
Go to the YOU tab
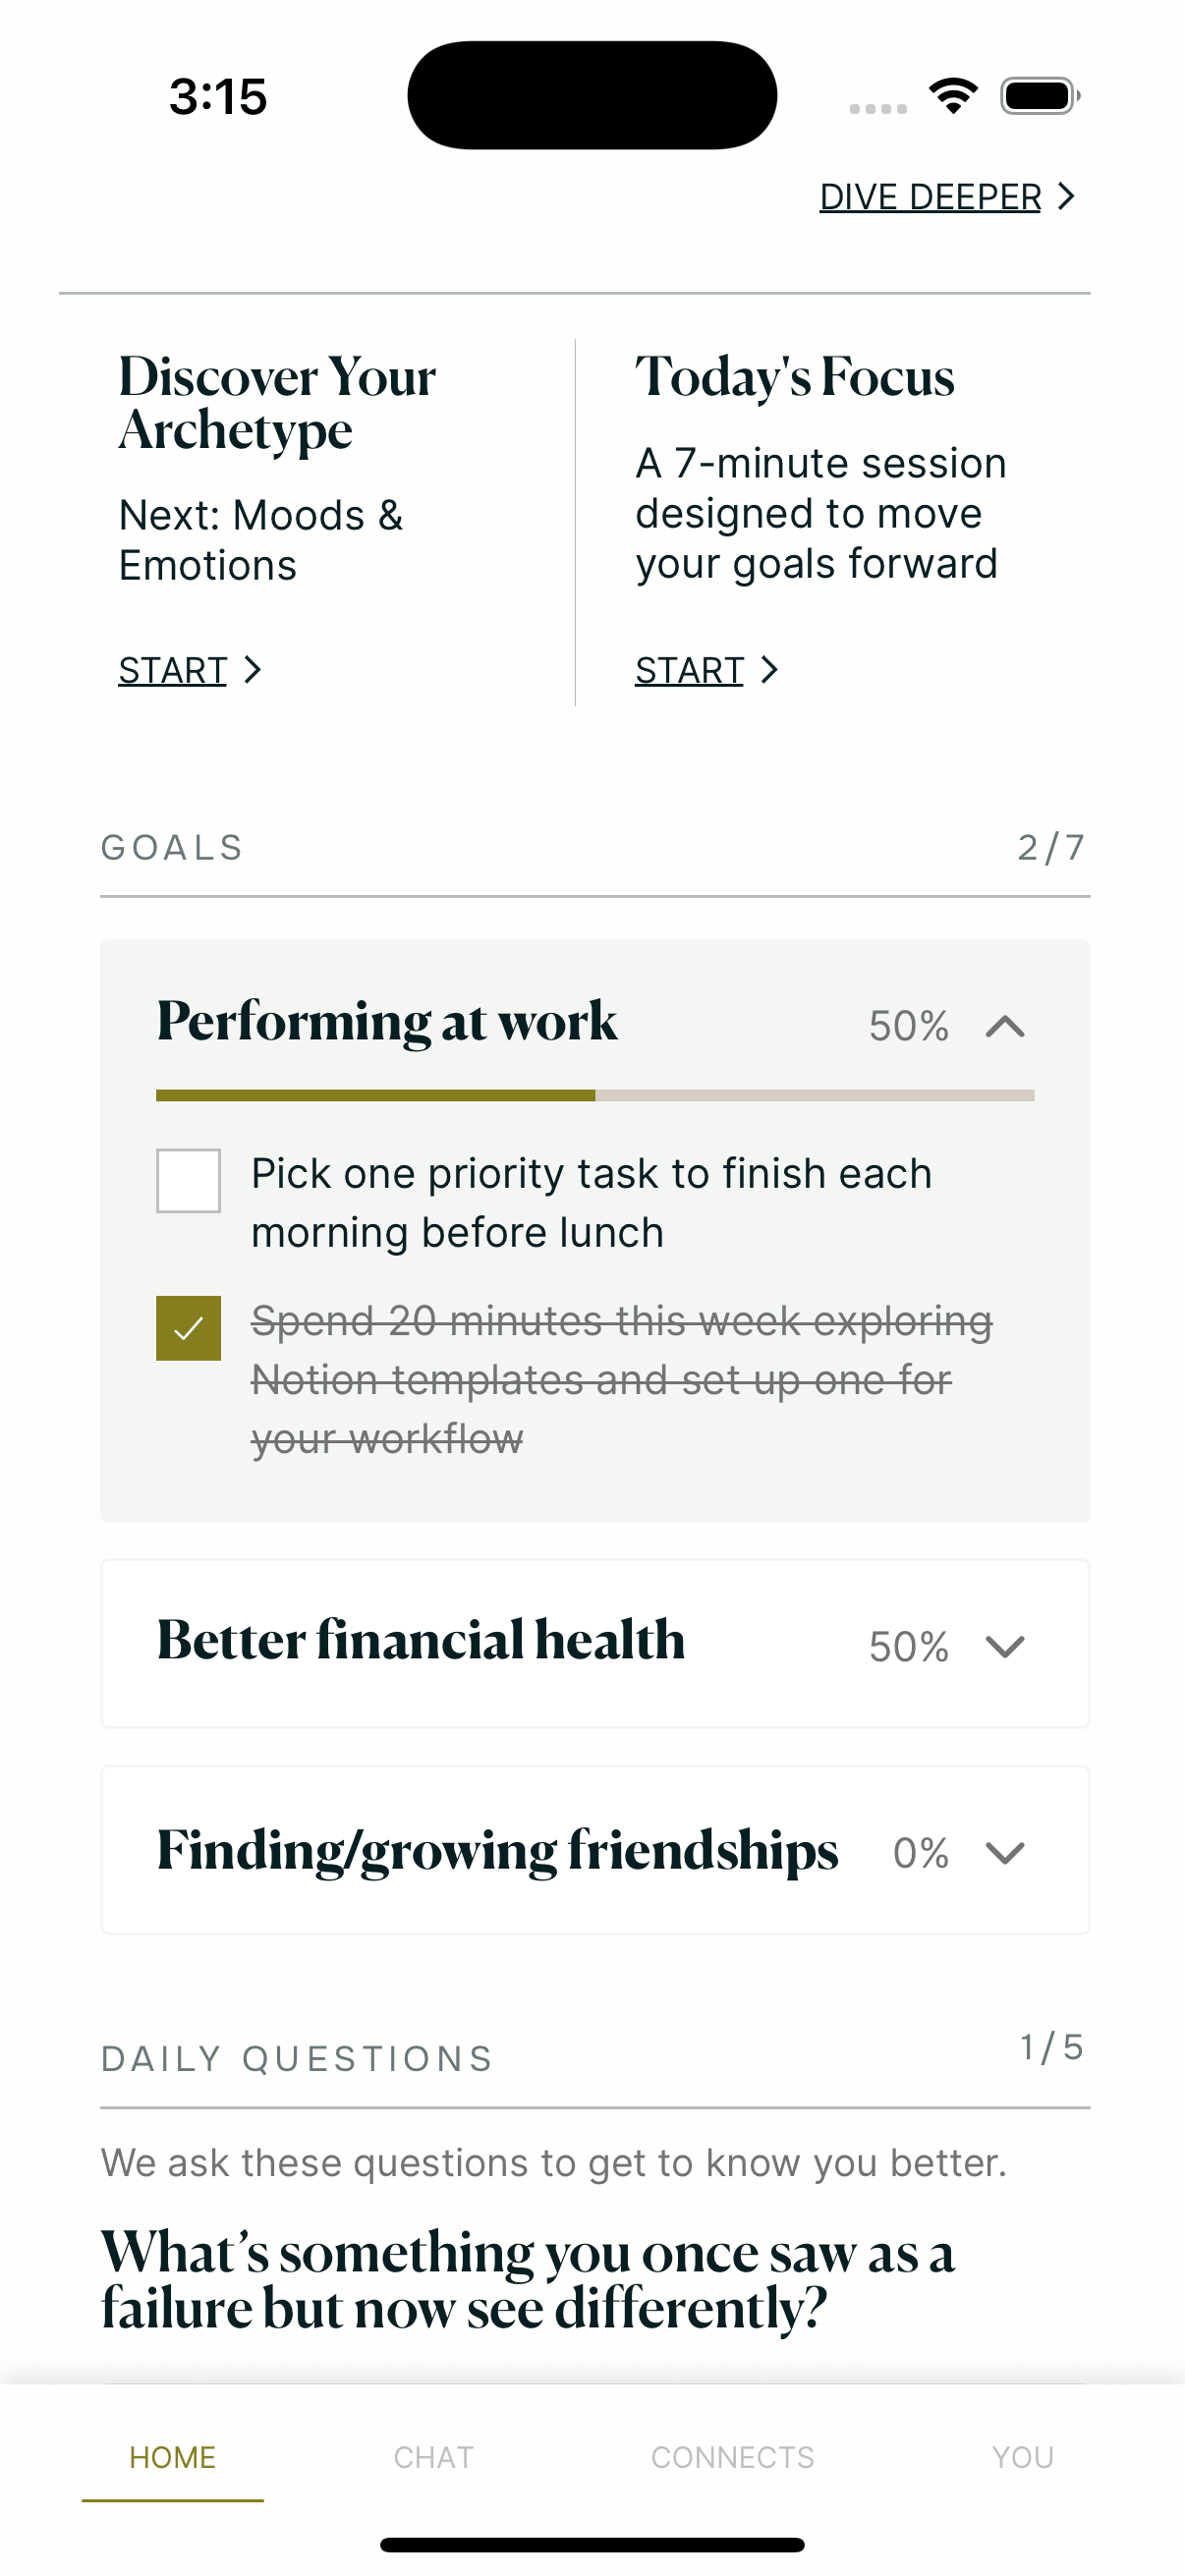pos(1022,2457)
